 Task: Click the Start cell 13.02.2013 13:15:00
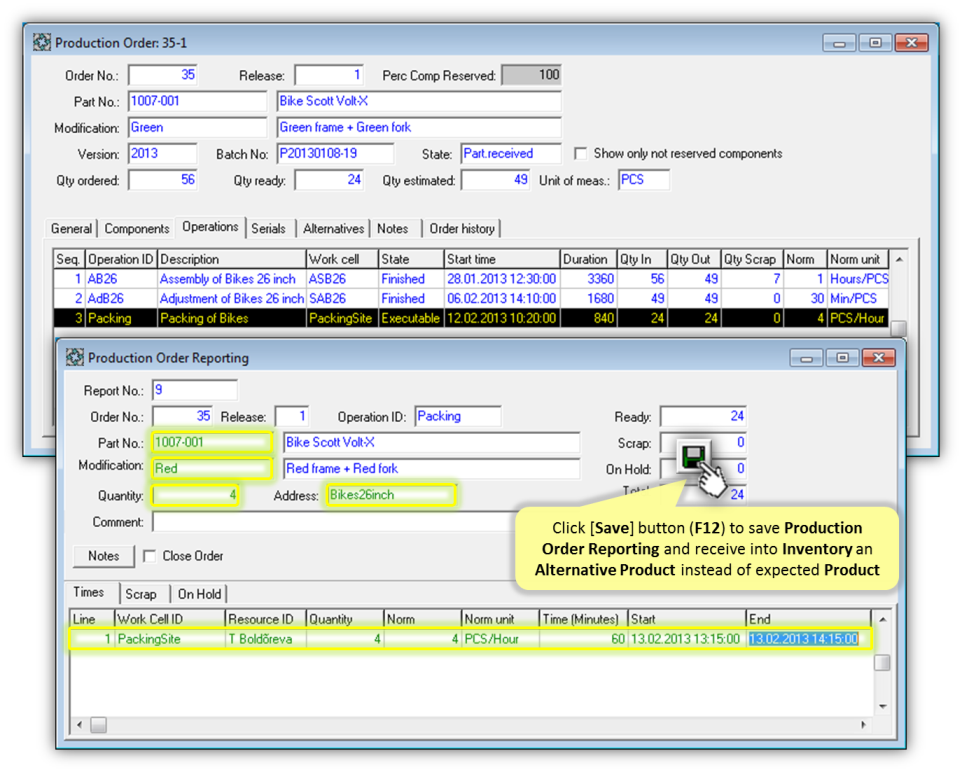coord(687,639)
